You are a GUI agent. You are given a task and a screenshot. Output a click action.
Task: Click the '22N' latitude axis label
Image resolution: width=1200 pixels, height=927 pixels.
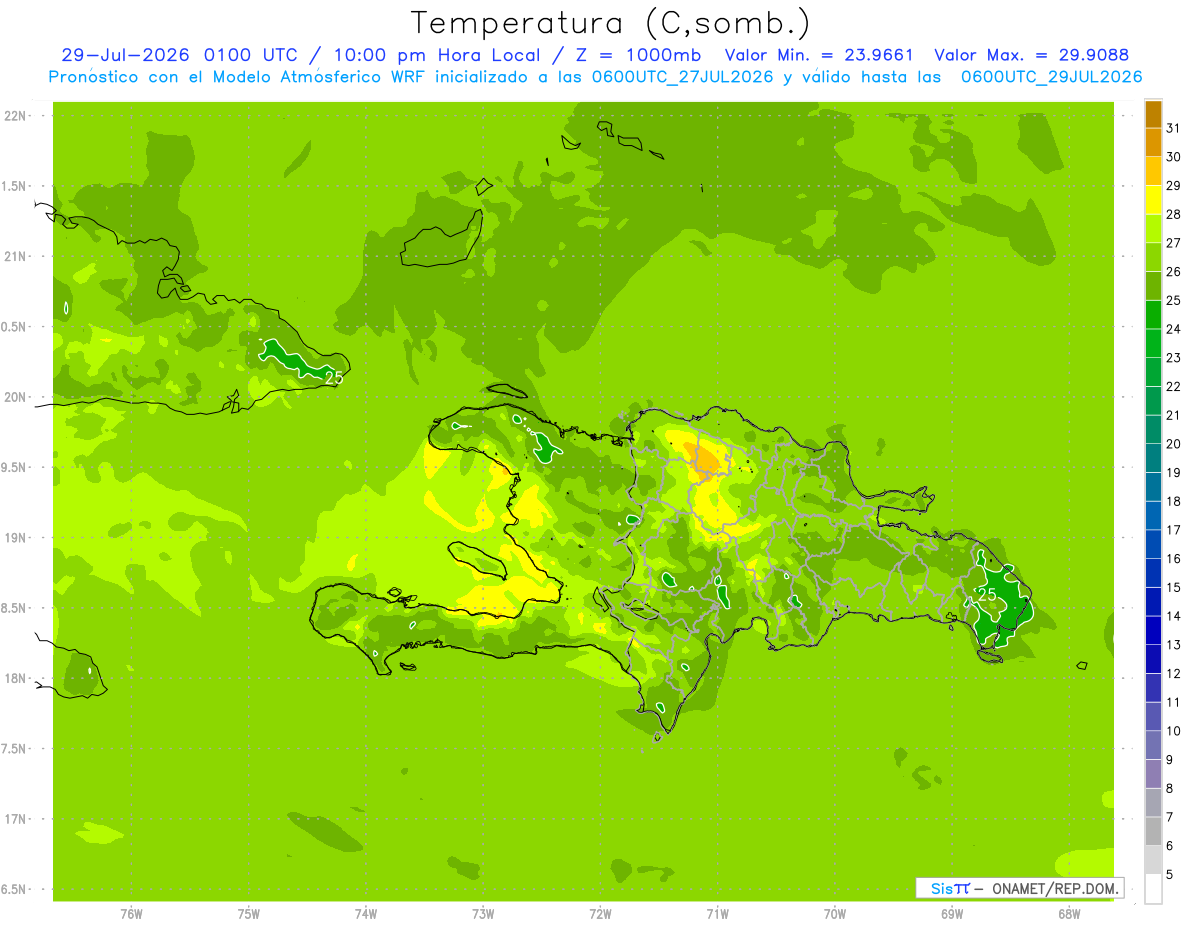(x=17, y=116)
